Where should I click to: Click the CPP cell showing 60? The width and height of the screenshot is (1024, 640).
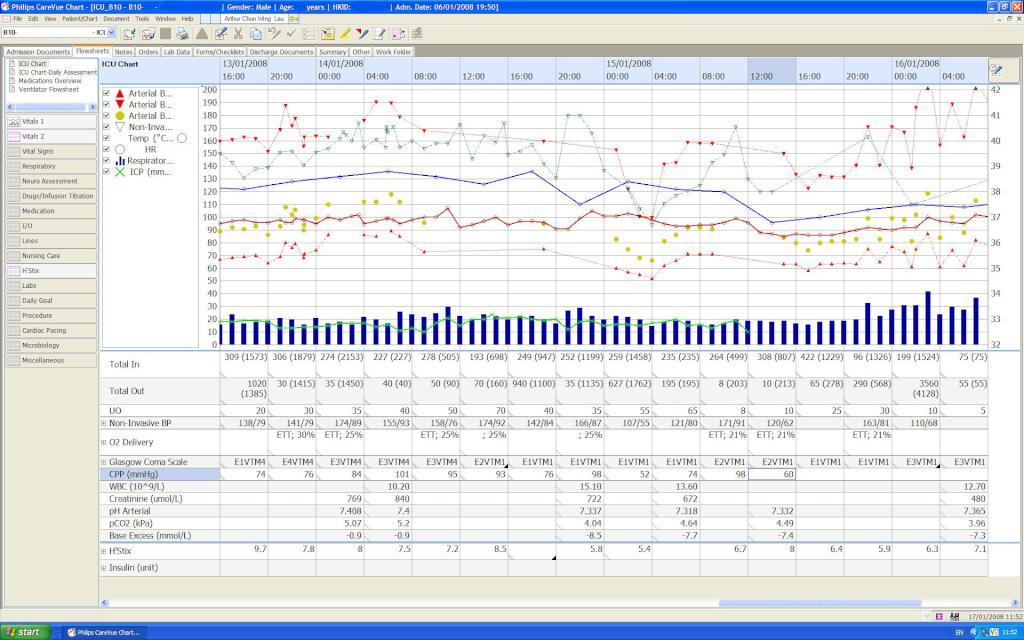[772, 474]
